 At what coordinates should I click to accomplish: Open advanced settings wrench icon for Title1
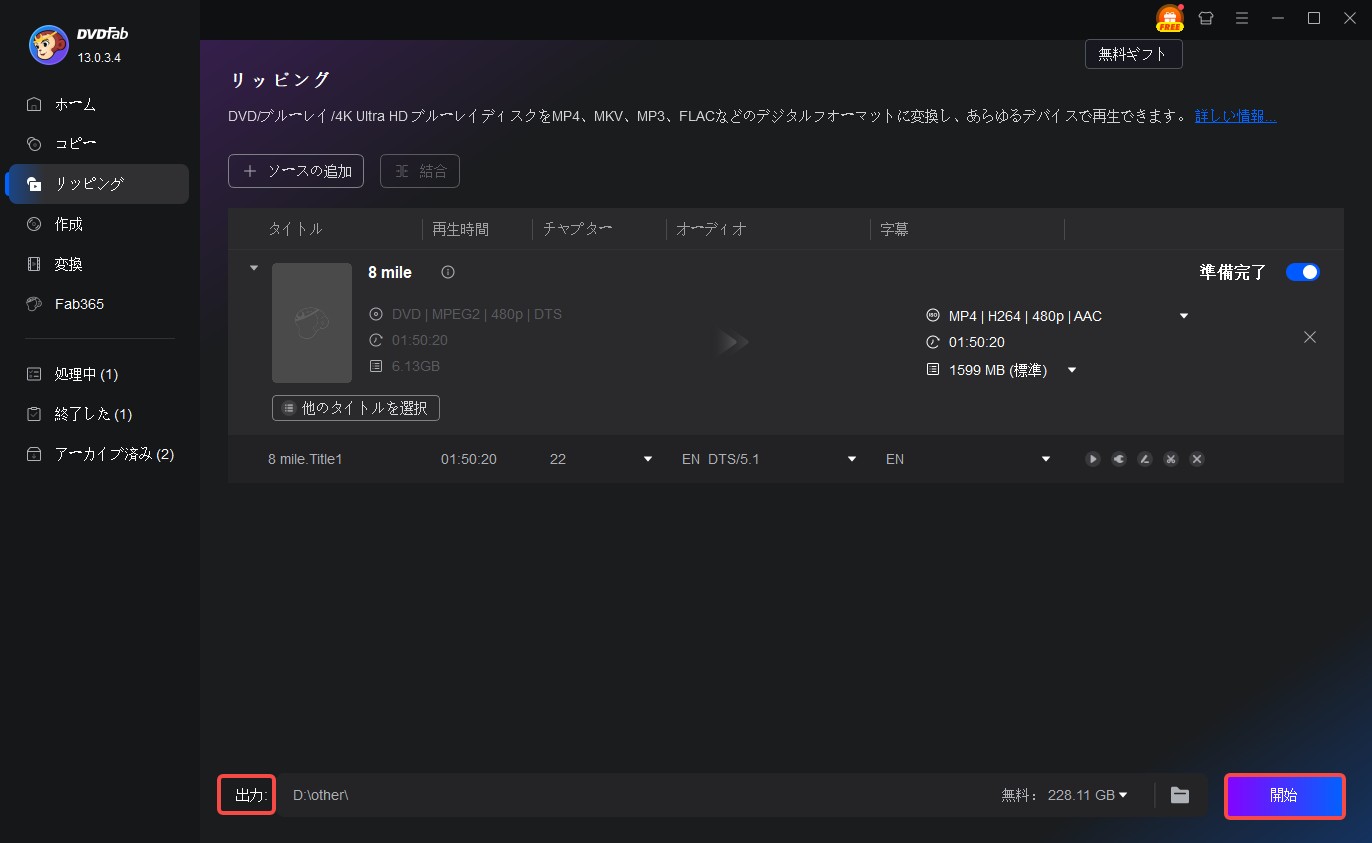[x=1119, y=459]
